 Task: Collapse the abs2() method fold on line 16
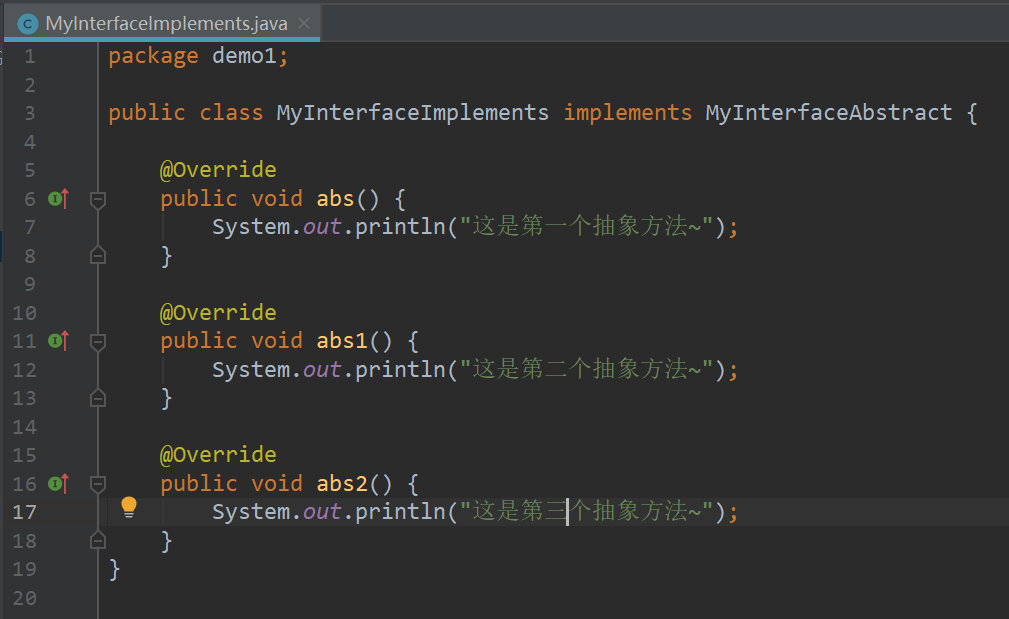pos(98,485)
